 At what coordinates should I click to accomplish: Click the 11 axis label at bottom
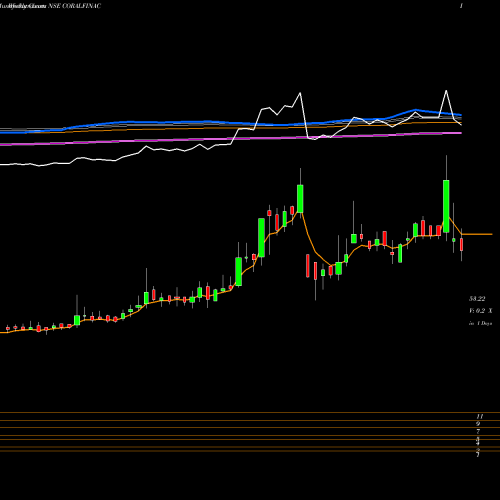480,416
